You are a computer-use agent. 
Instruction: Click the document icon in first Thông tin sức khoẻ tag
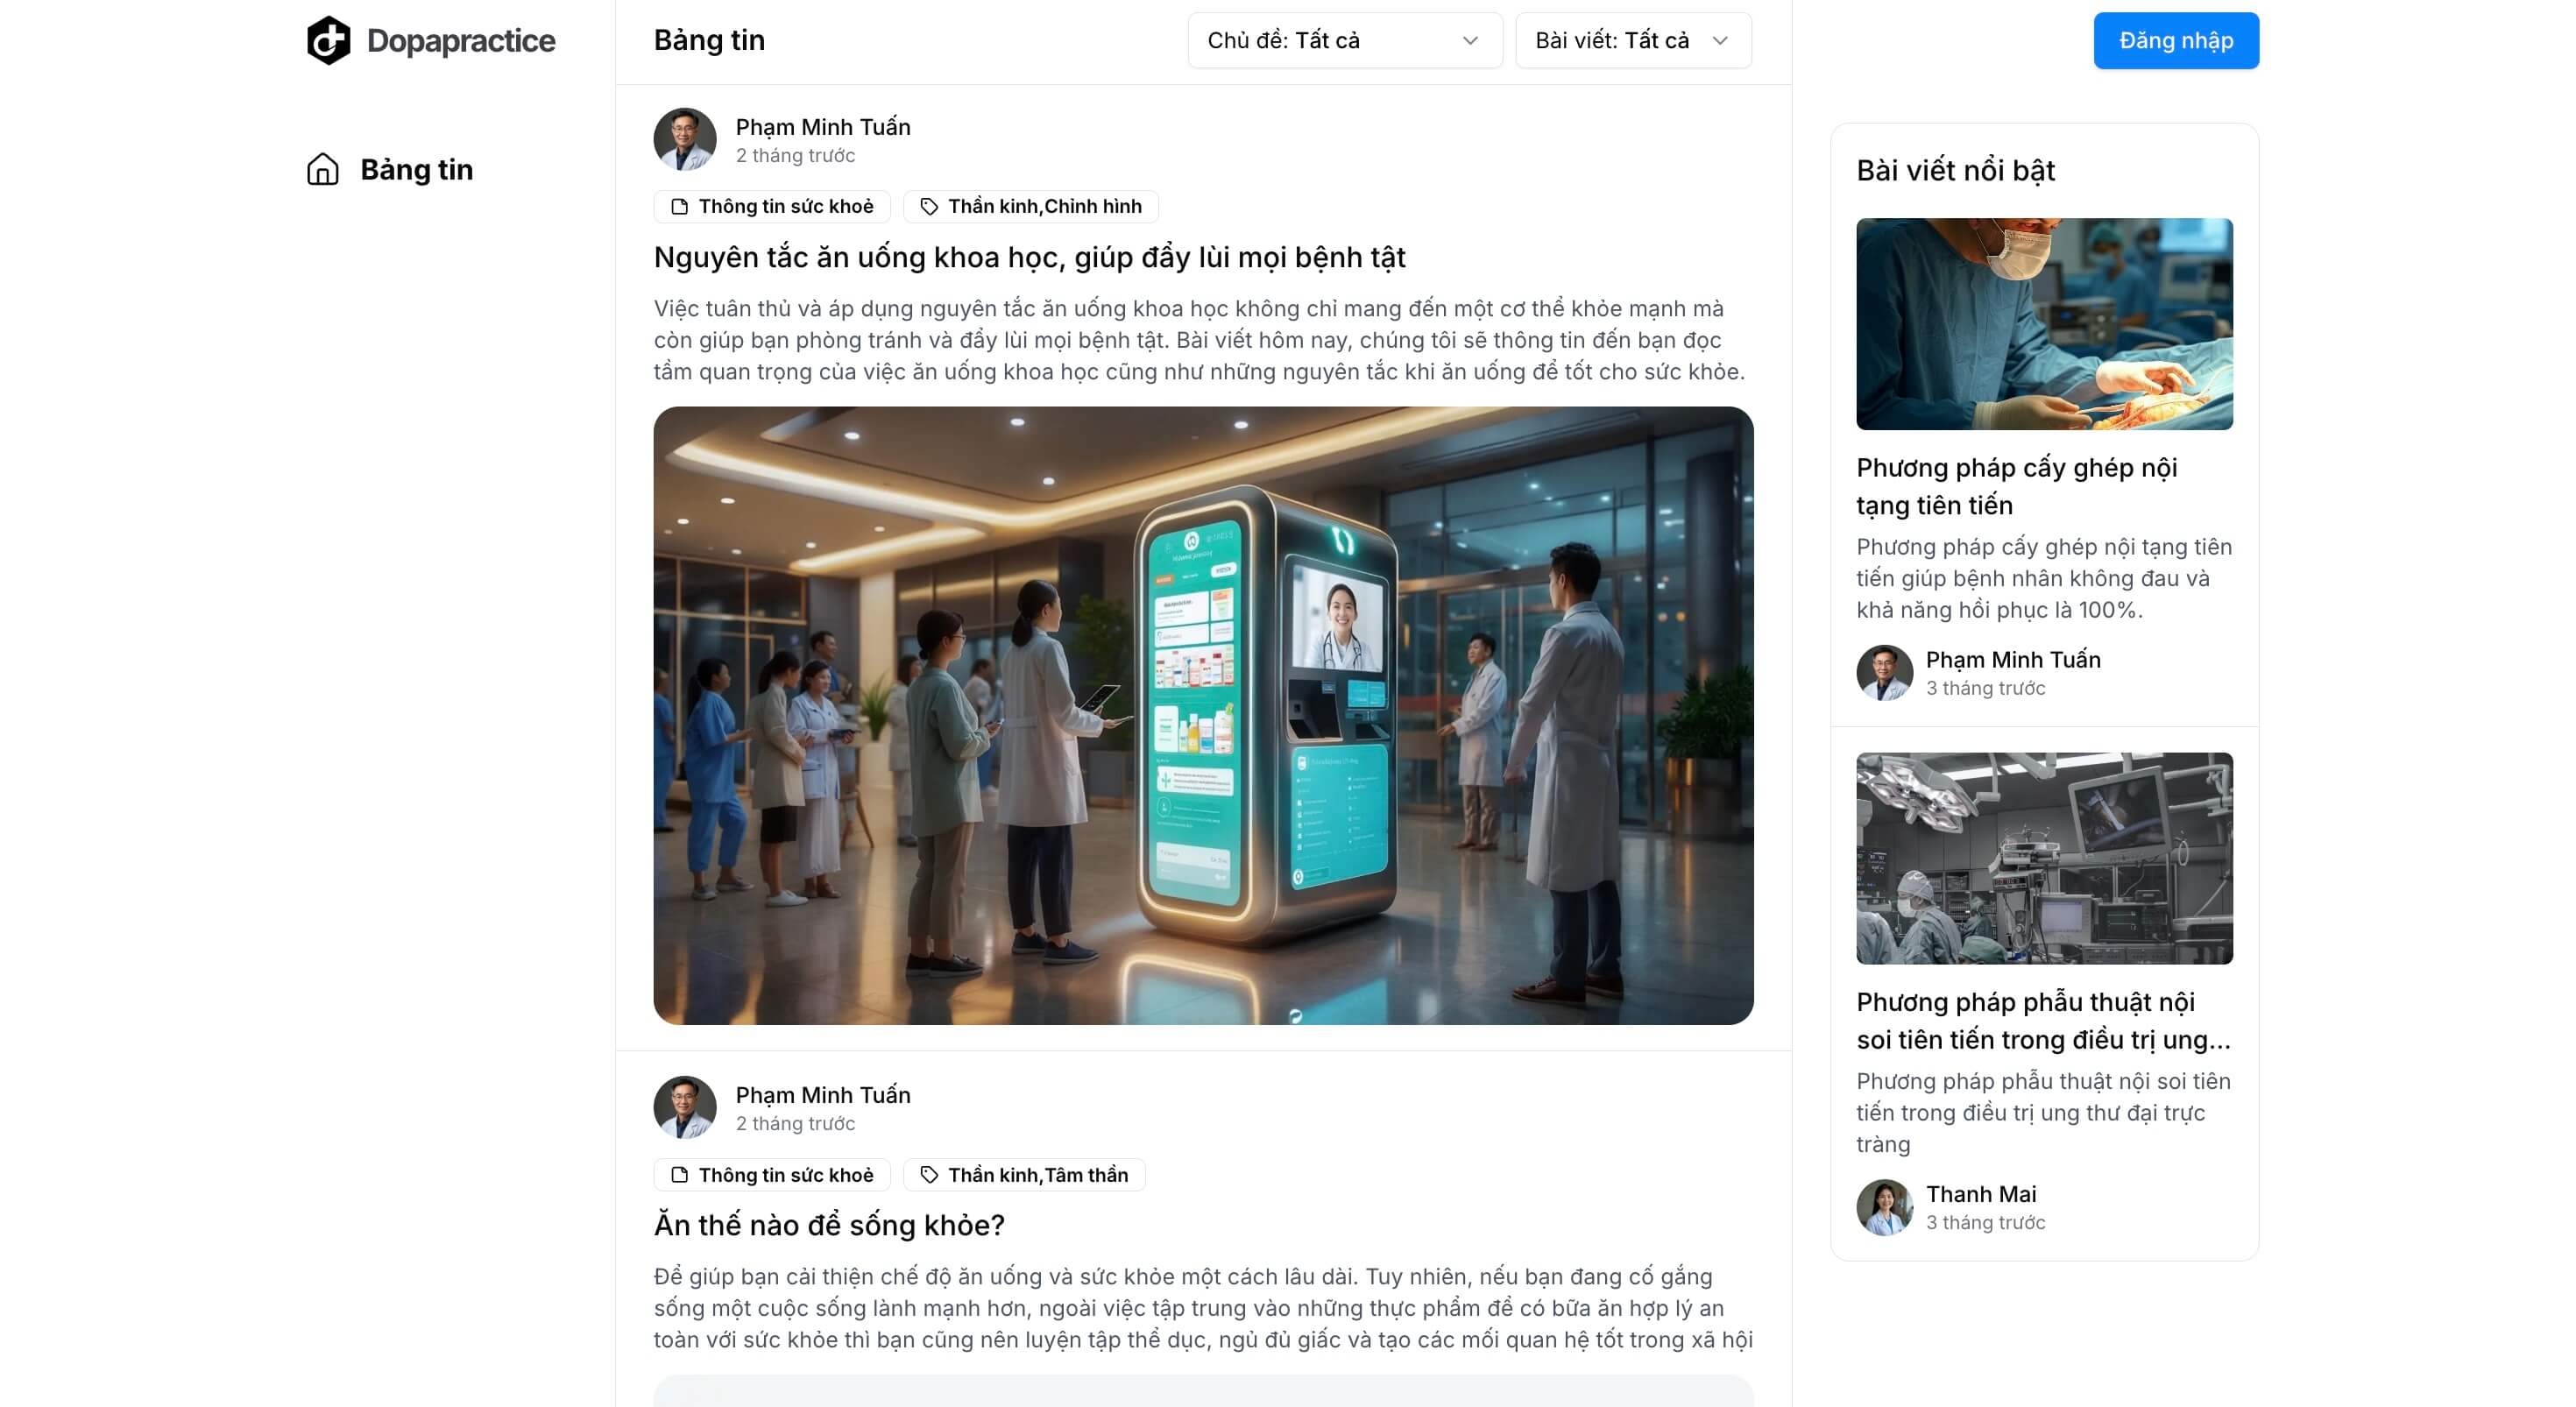tap(680, 206)
